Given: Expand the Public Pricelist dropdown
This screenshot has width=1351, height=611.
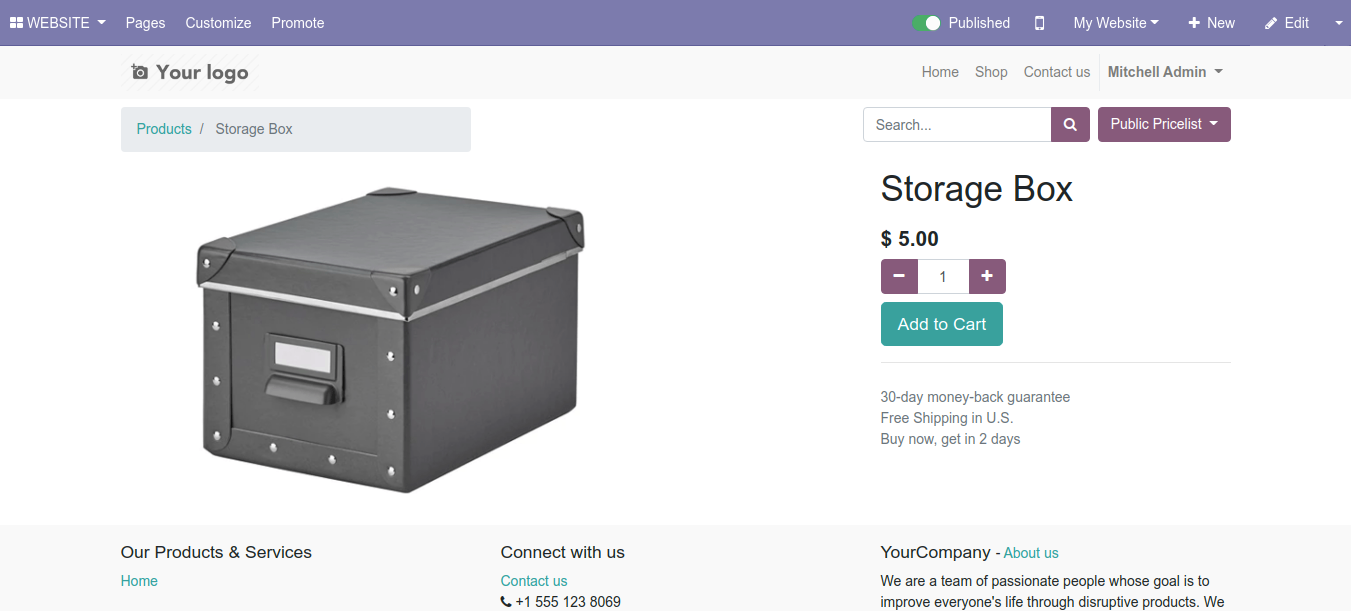Looking at the screenshot, I should click(1164, 125).
